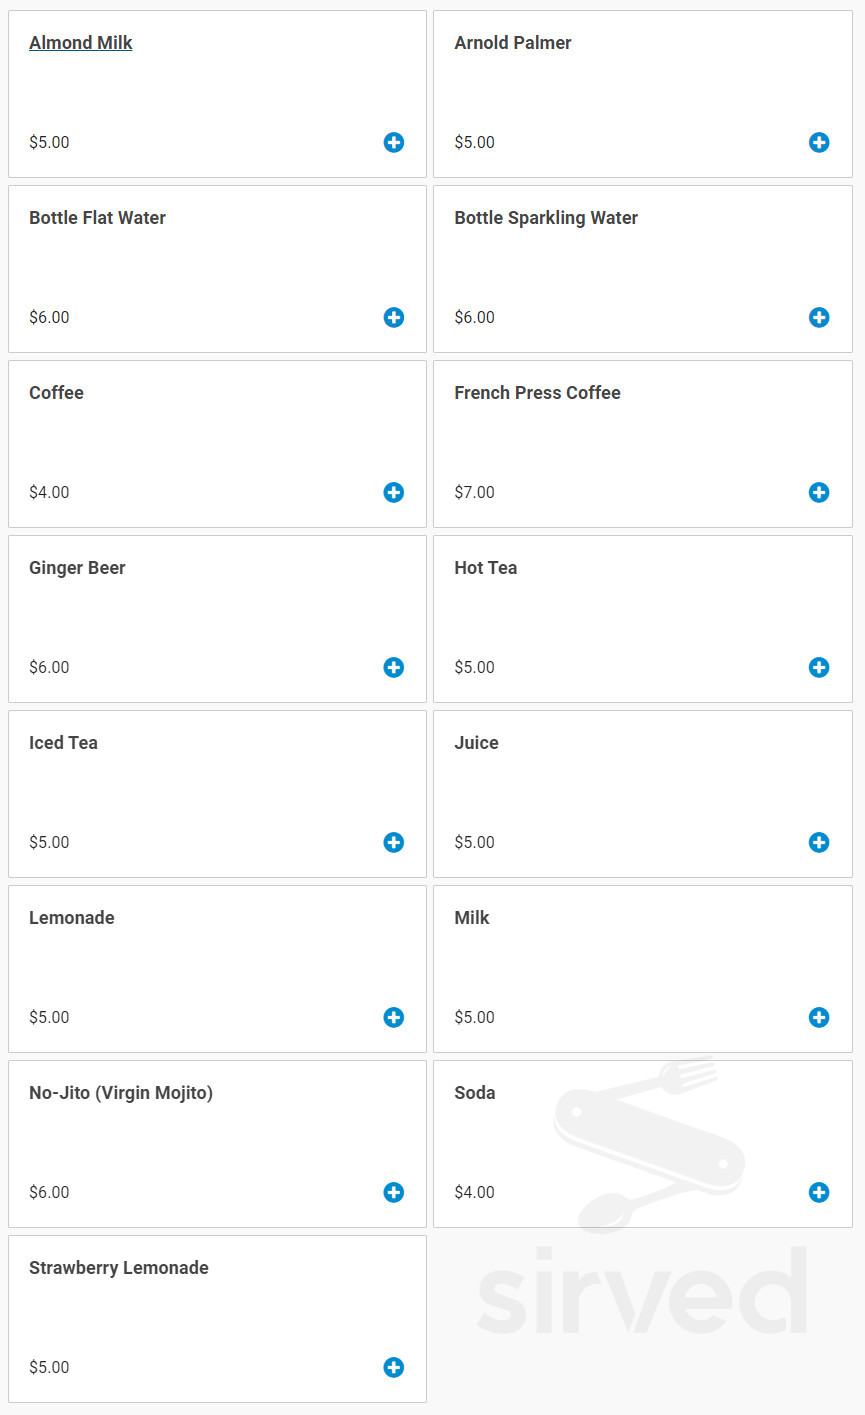Image resolution: width=865 pixels, height=1415 pixels.
Task: Add Juice with plus icon
Action: [819, 842]
